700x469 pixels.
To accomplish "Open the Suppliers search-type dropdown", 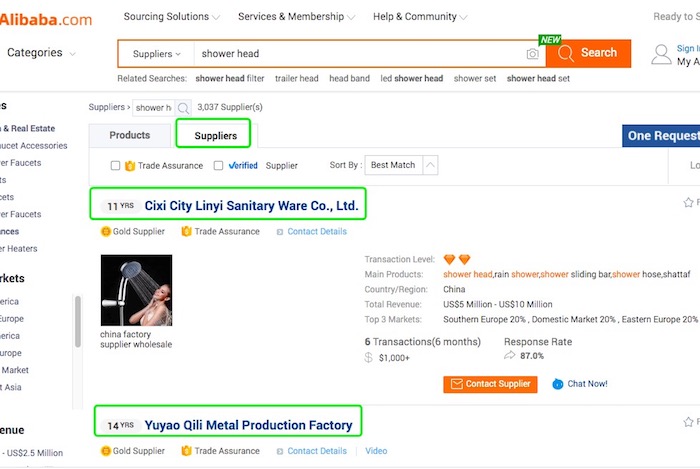I will pyautogui.click(x=156, y=54).
